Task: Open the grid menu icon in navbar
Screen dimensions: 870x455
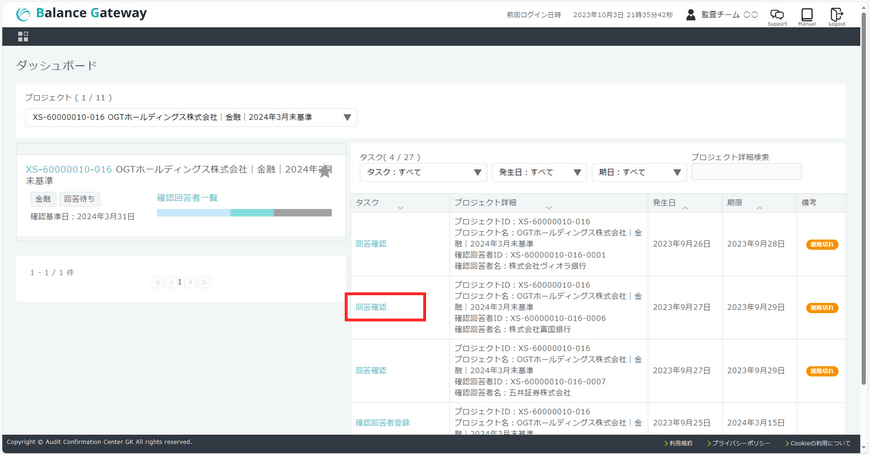Action: pyautogui.click(x=23, y=36)
